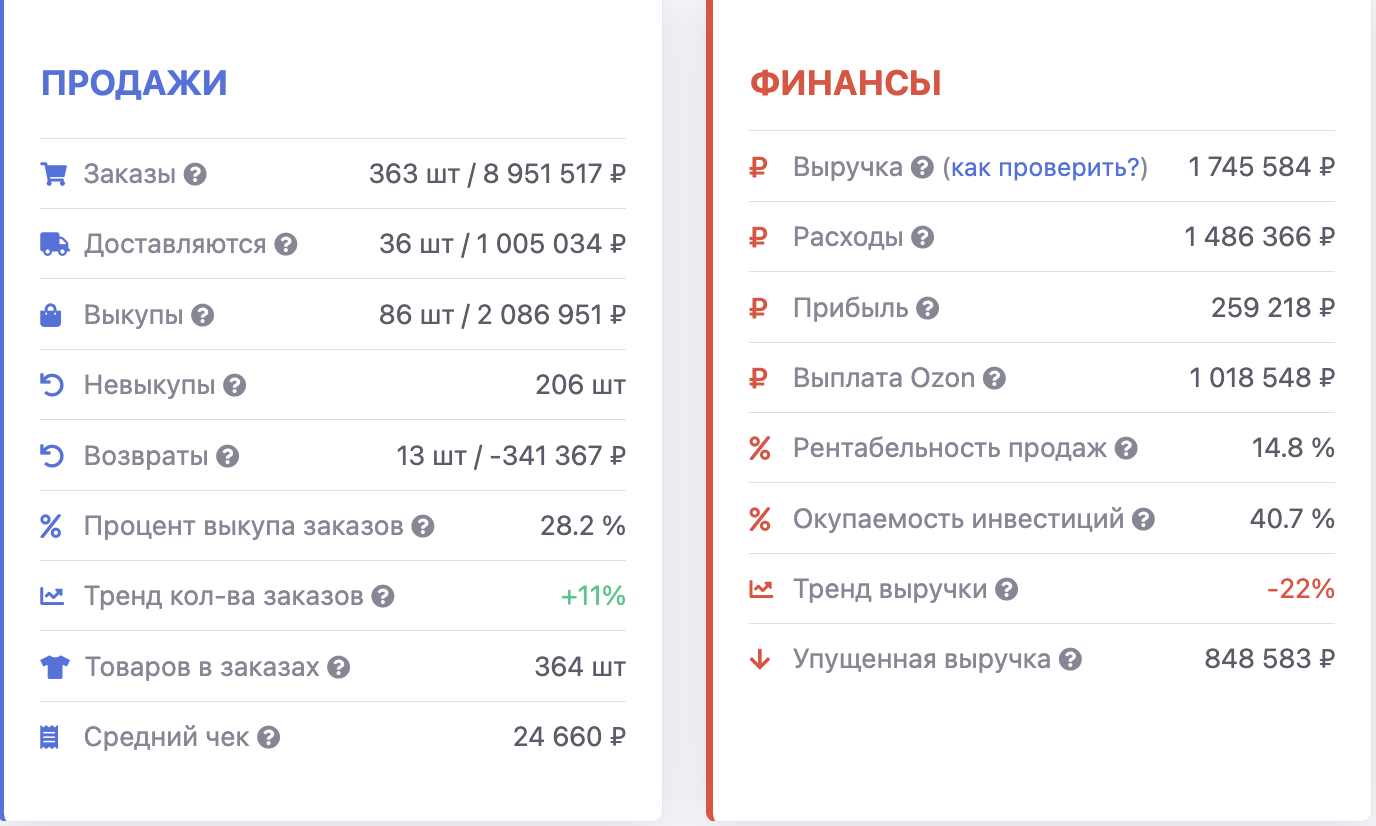Click the help icon beside Невыкупы

[234, 386]
